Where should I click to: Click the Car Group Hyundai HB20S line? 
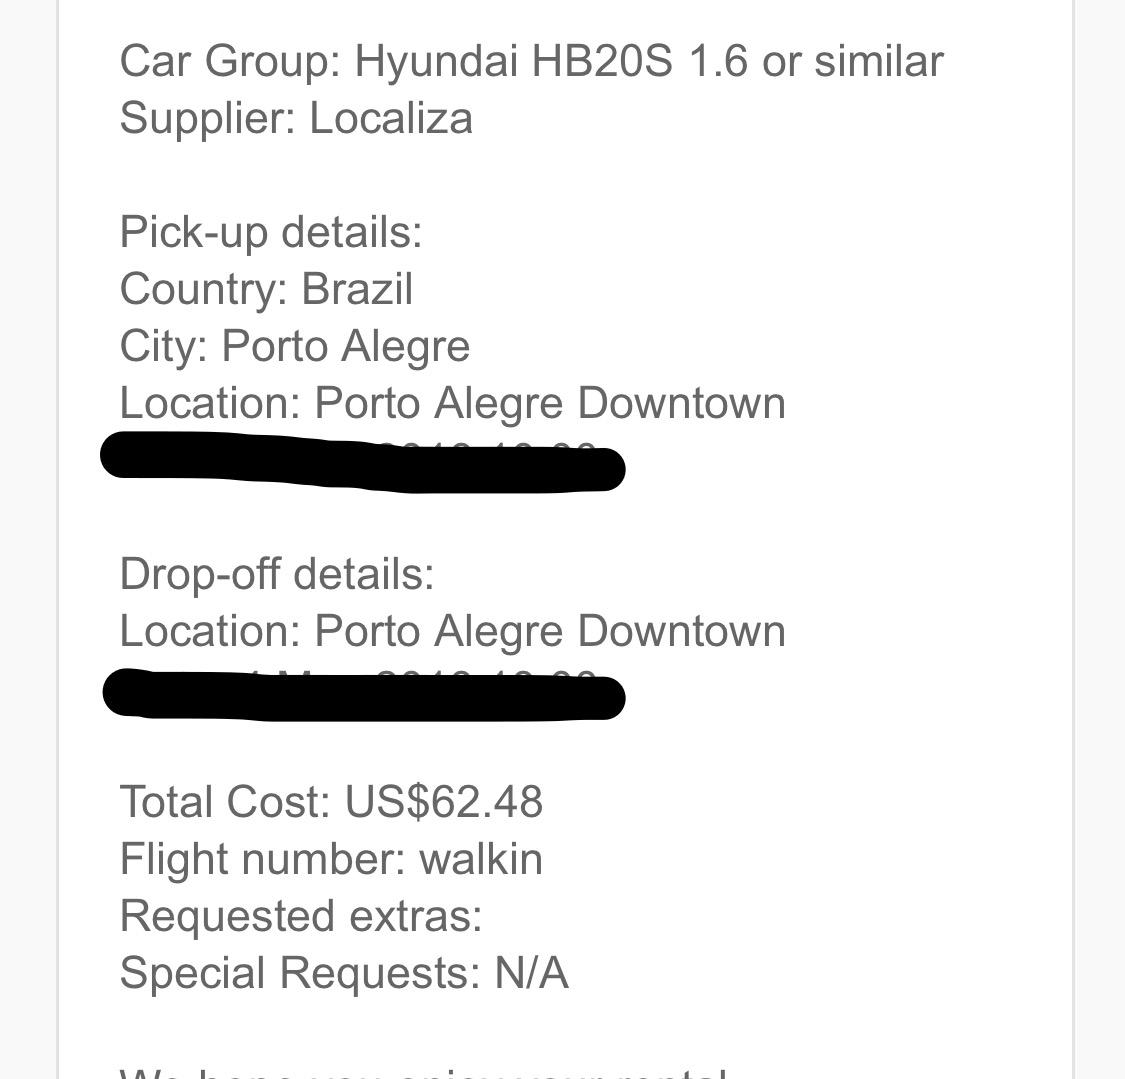[531, 61]
